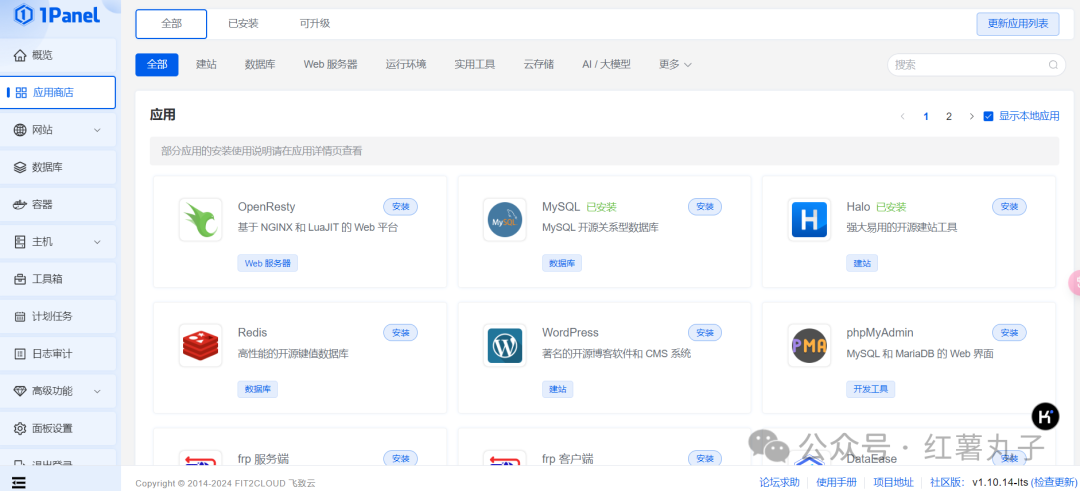Click the WordPress app icon
The height and width of the screenshot is (491, 1080).
[x=505, y=346]
